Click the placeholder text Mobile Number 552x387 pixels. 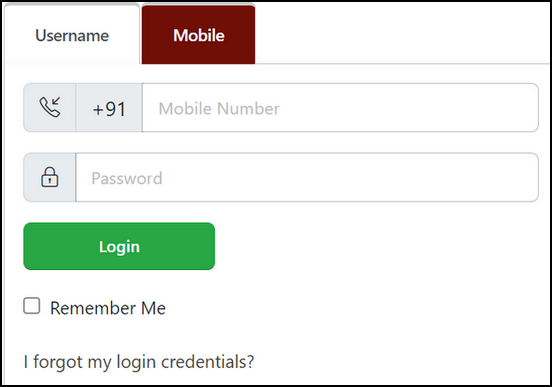coord(219,108)
